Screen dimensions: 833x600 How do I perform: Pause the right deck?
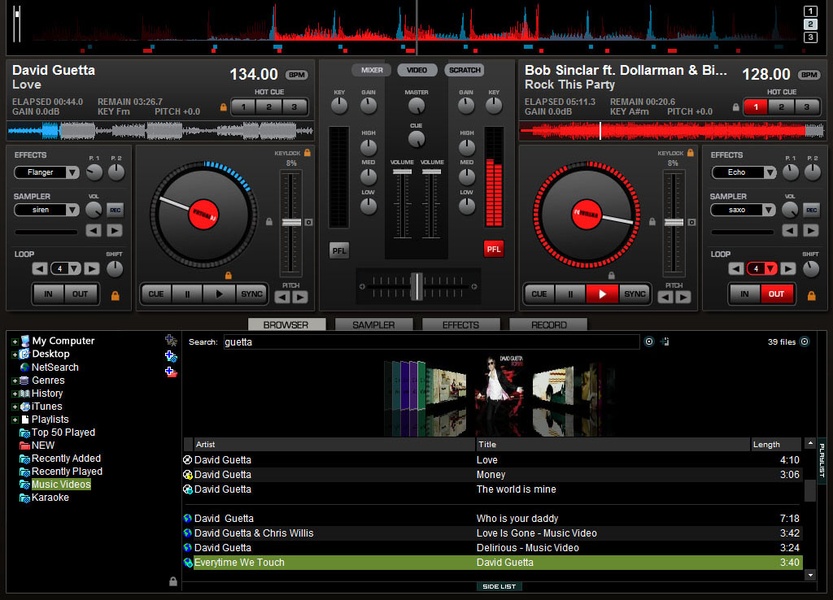570,294
